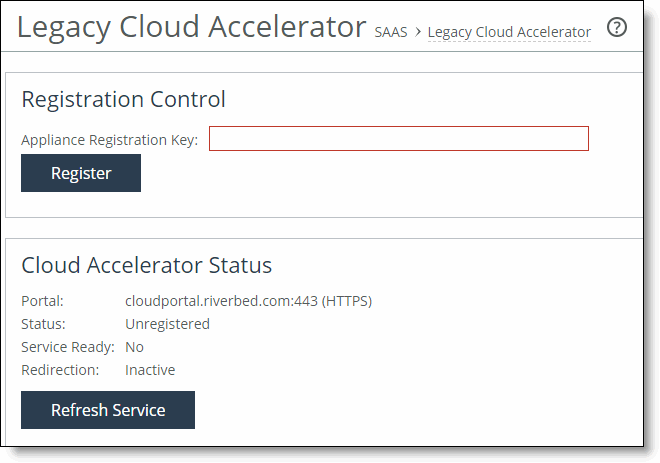Select the SAAS breadcrumb item
This screenshot has width=660, height=463.
coord(391,32)
